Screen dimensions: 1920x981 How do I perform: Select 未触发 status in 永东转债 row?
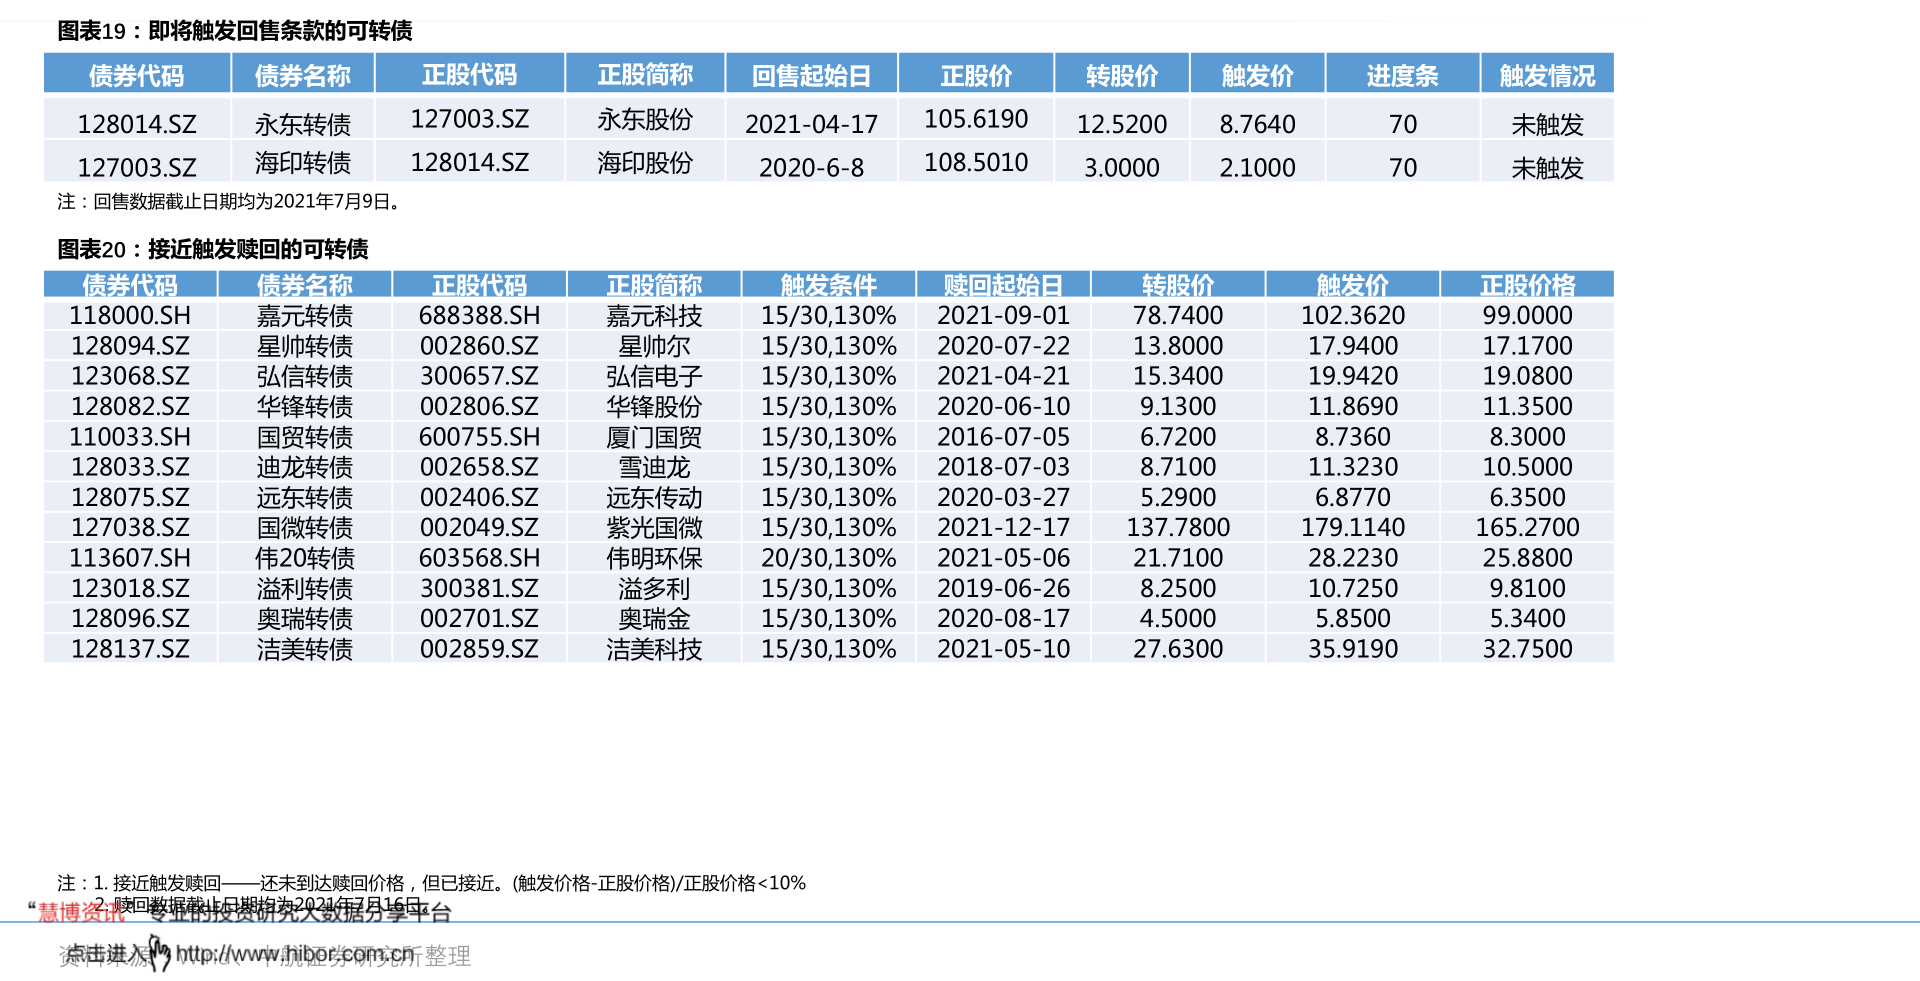pyautogui.click(x=1547, y=124)
